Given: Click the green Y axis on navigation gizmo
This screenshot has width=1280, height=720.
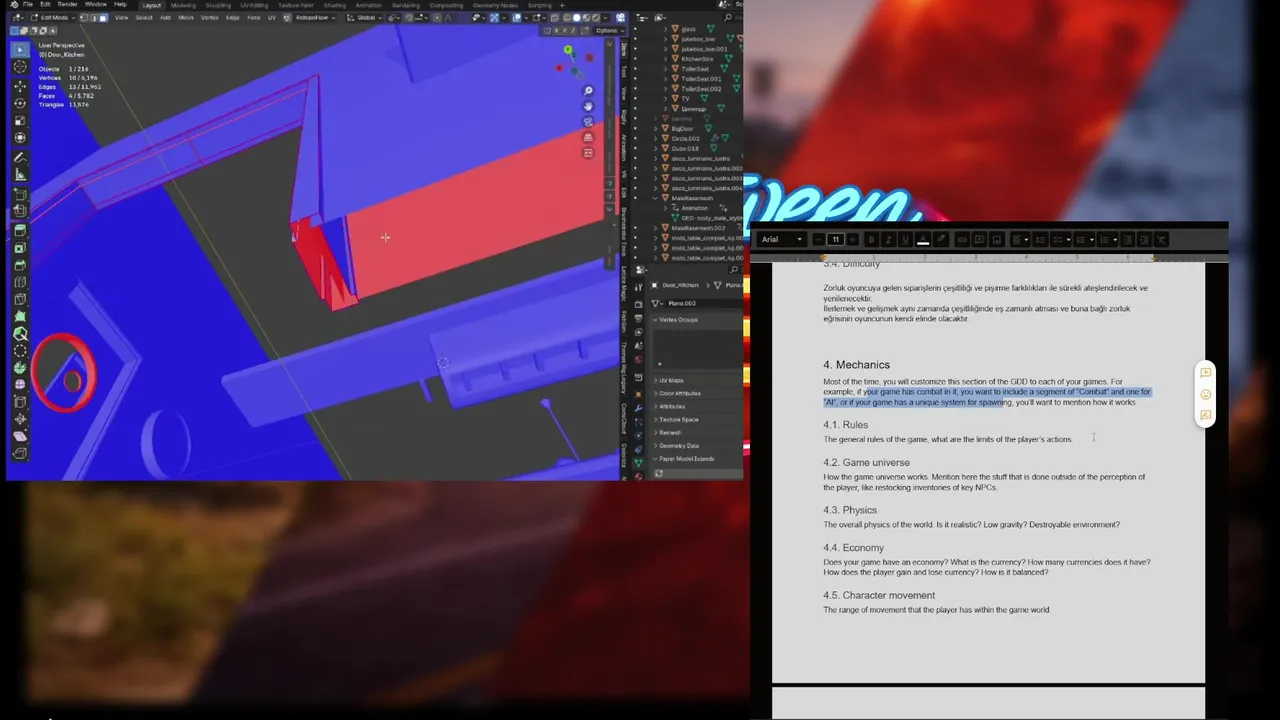Looking at the screenshot, I should pyautogui.click(x=568, y=49).
